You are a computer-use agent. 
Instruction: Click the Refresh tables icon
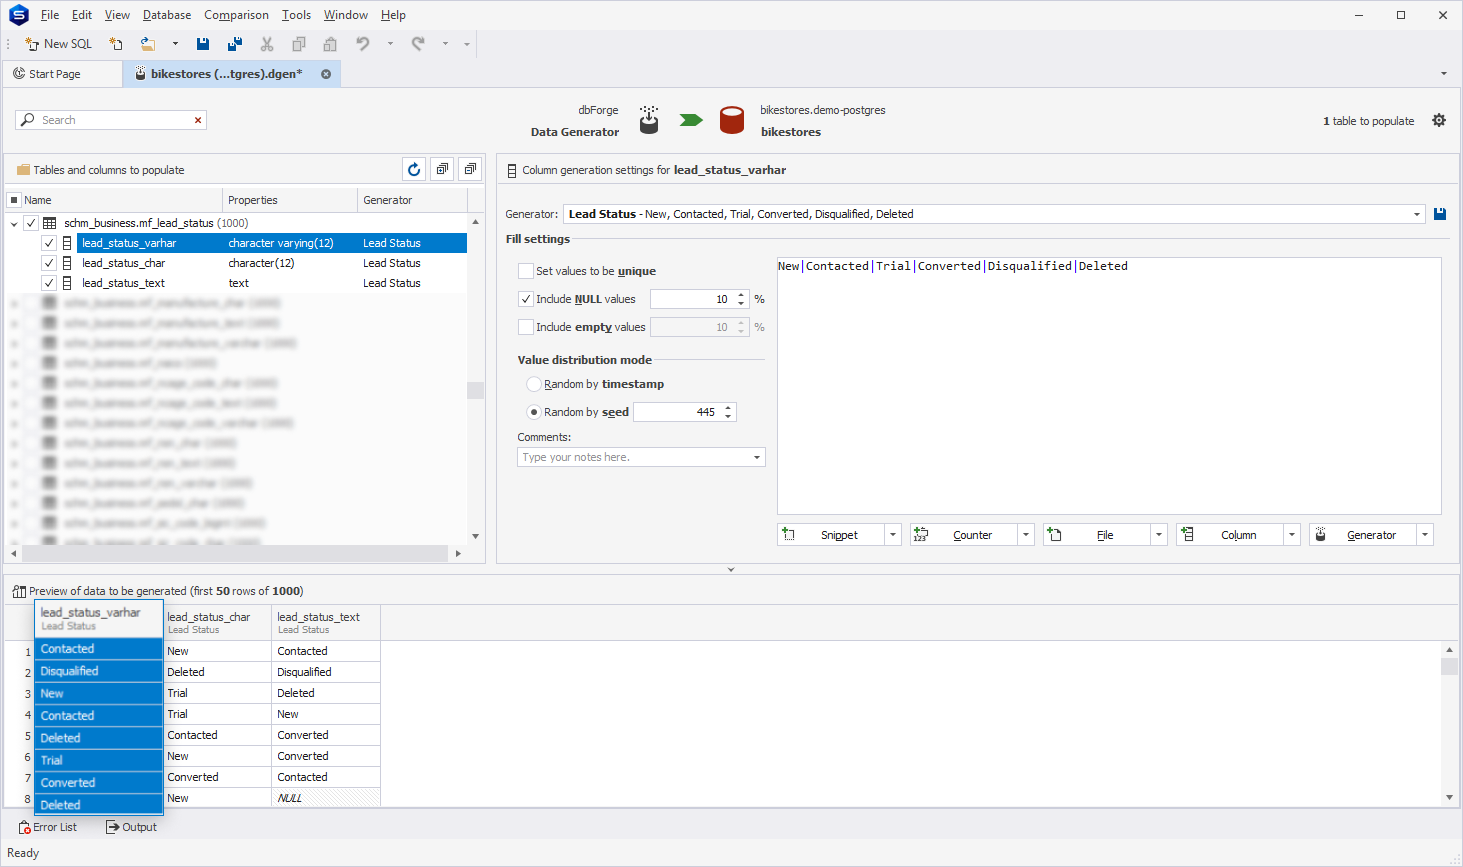[414, 169]
